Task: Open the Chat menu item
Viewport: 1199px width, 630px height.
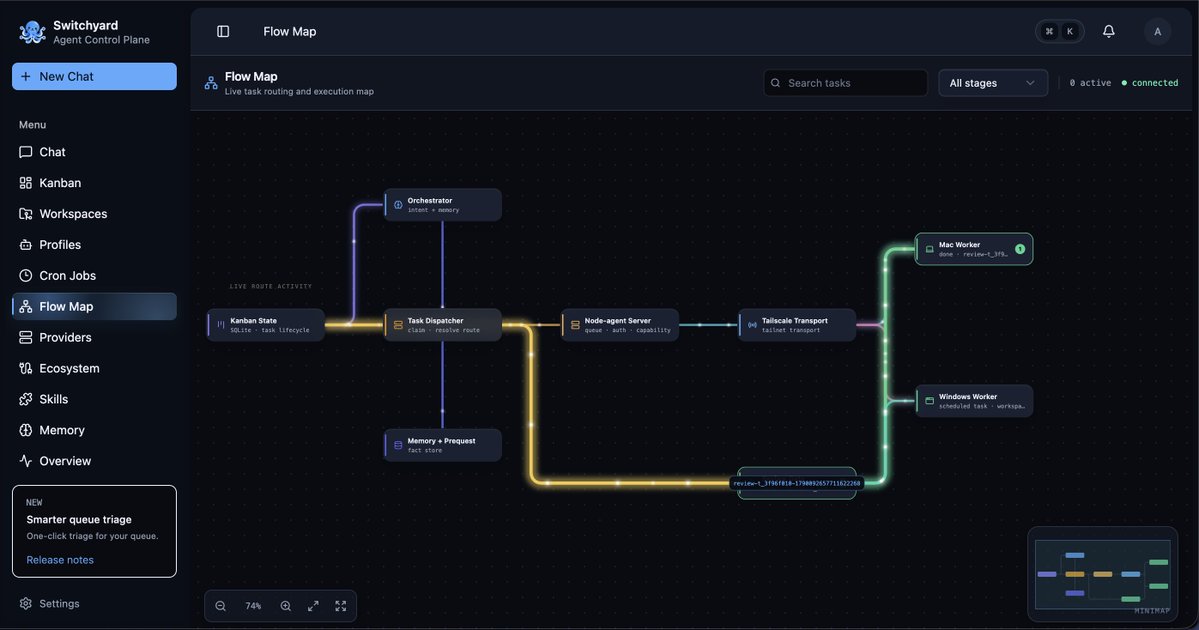Action: point(94,152)
